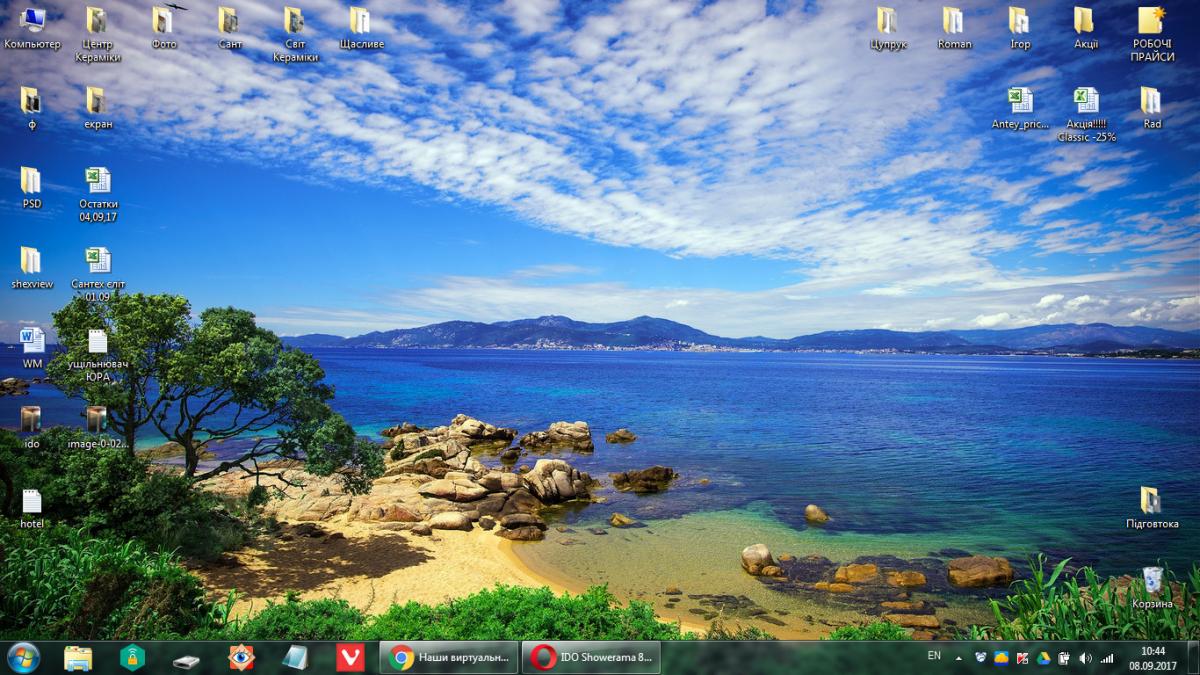Launch Vivaldi browser from the taskbar
The width and height of the screenshot is (1200, 675).
click(x=350, y=657)
